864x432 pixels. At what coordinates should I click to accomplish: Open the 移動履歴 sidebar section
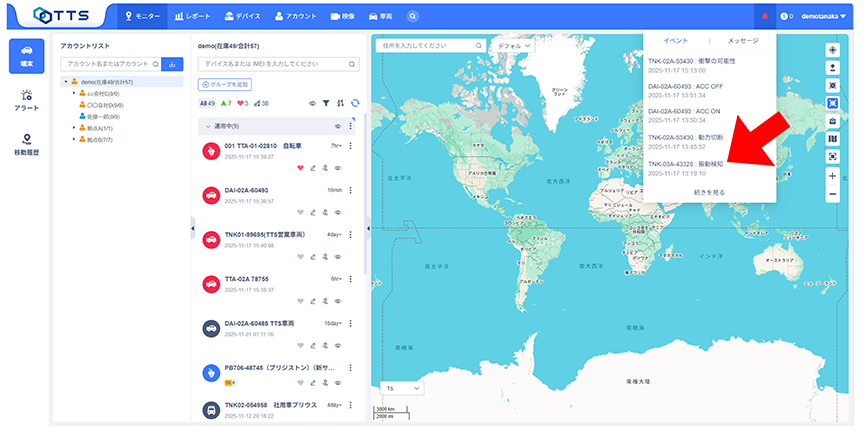26,145
